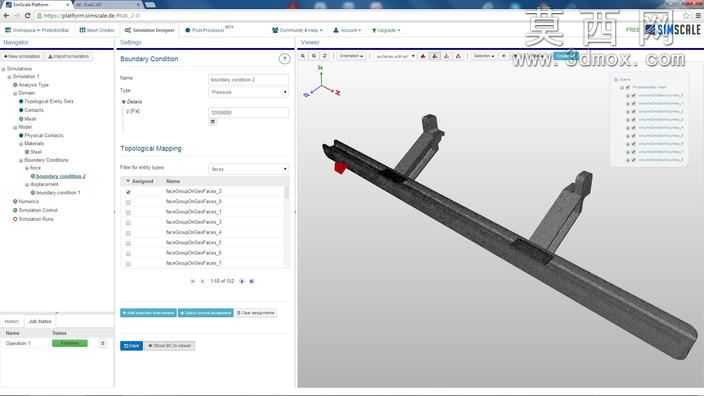Select Contacts under Domain
The width and height of the screenshot is (704, 396).
31,110
